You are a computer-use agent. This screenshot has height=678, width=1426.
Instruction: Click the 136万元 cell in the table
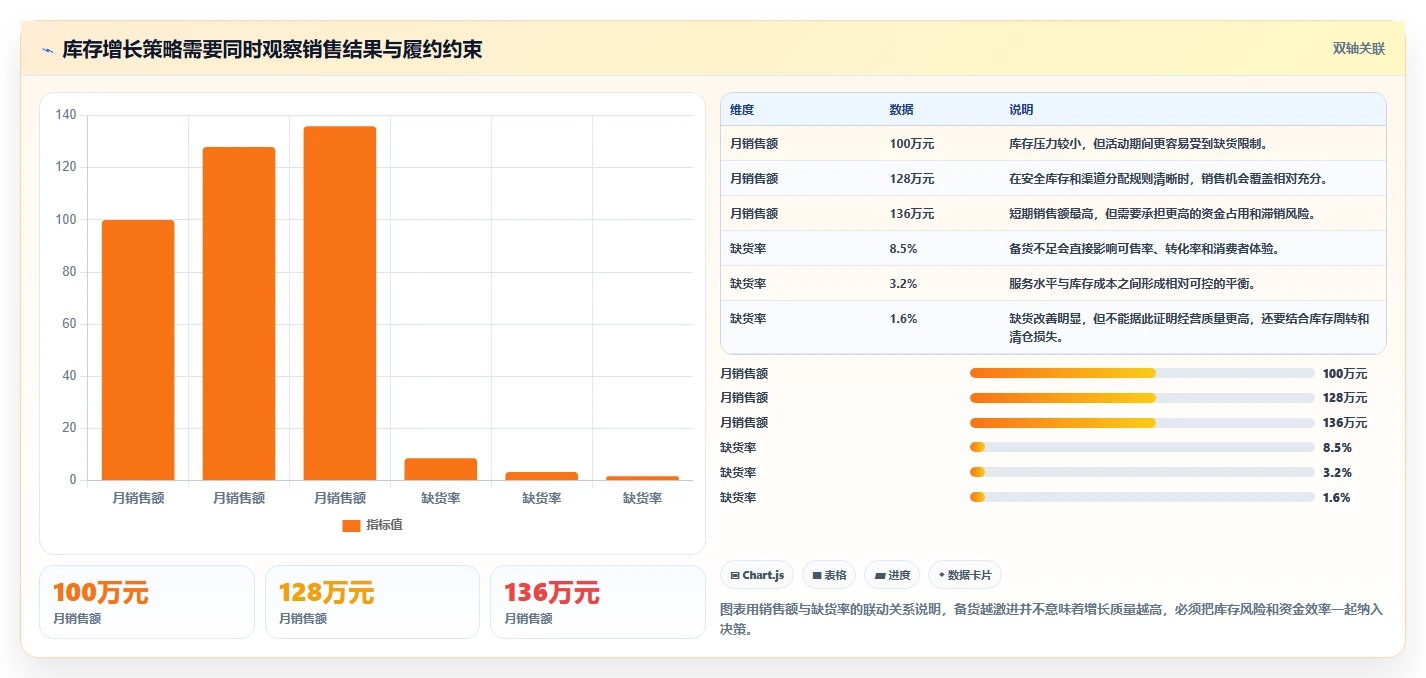point(912,213)
